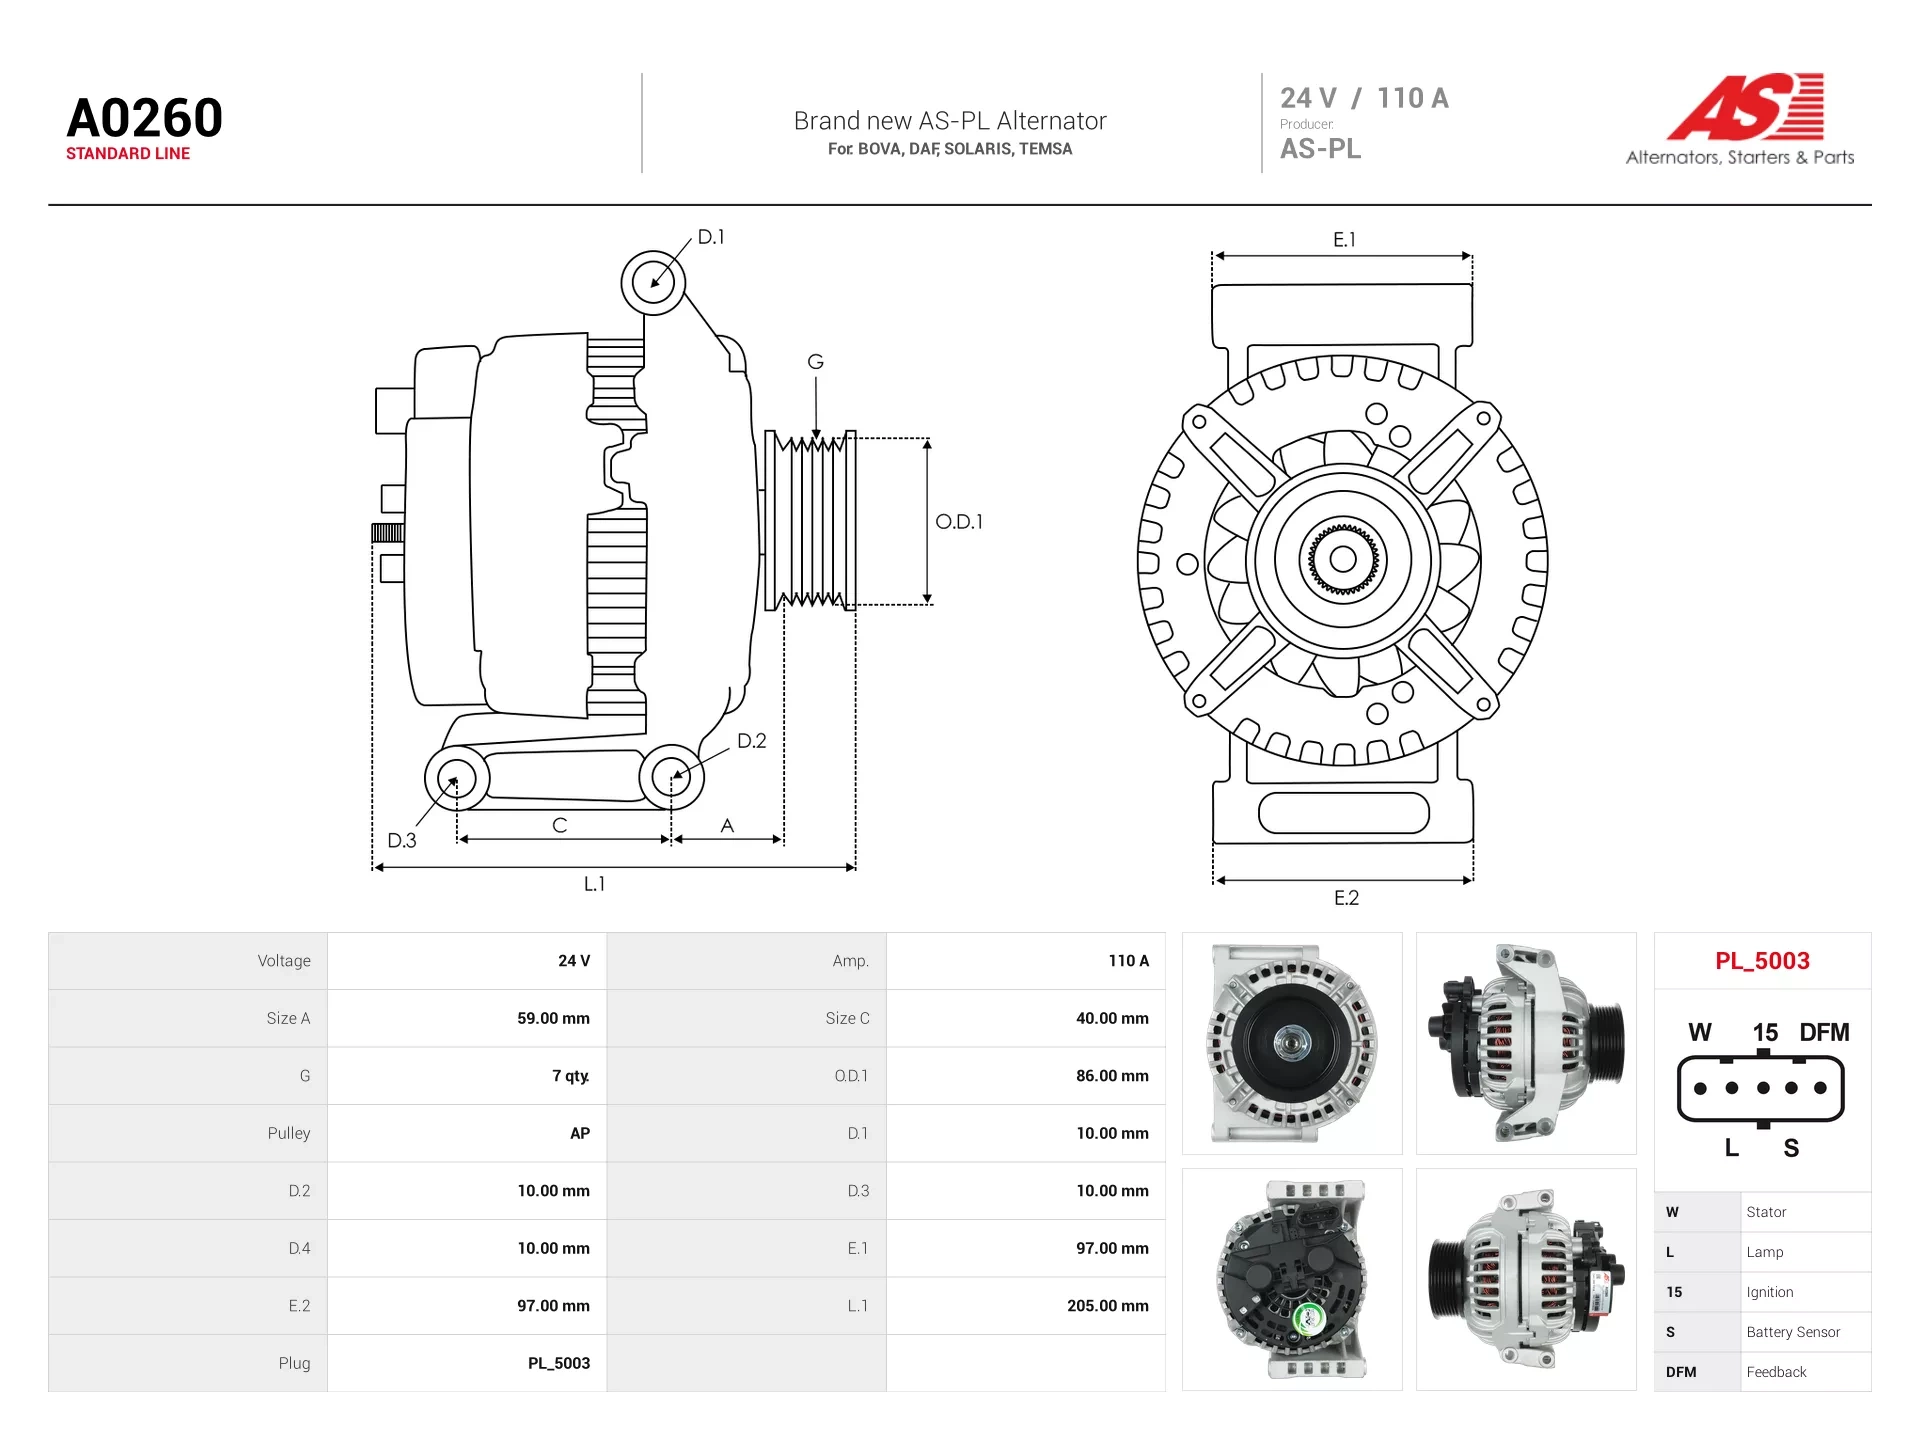
Task: Click the L.1 length dimension label
Action: [x=595, y=884]
